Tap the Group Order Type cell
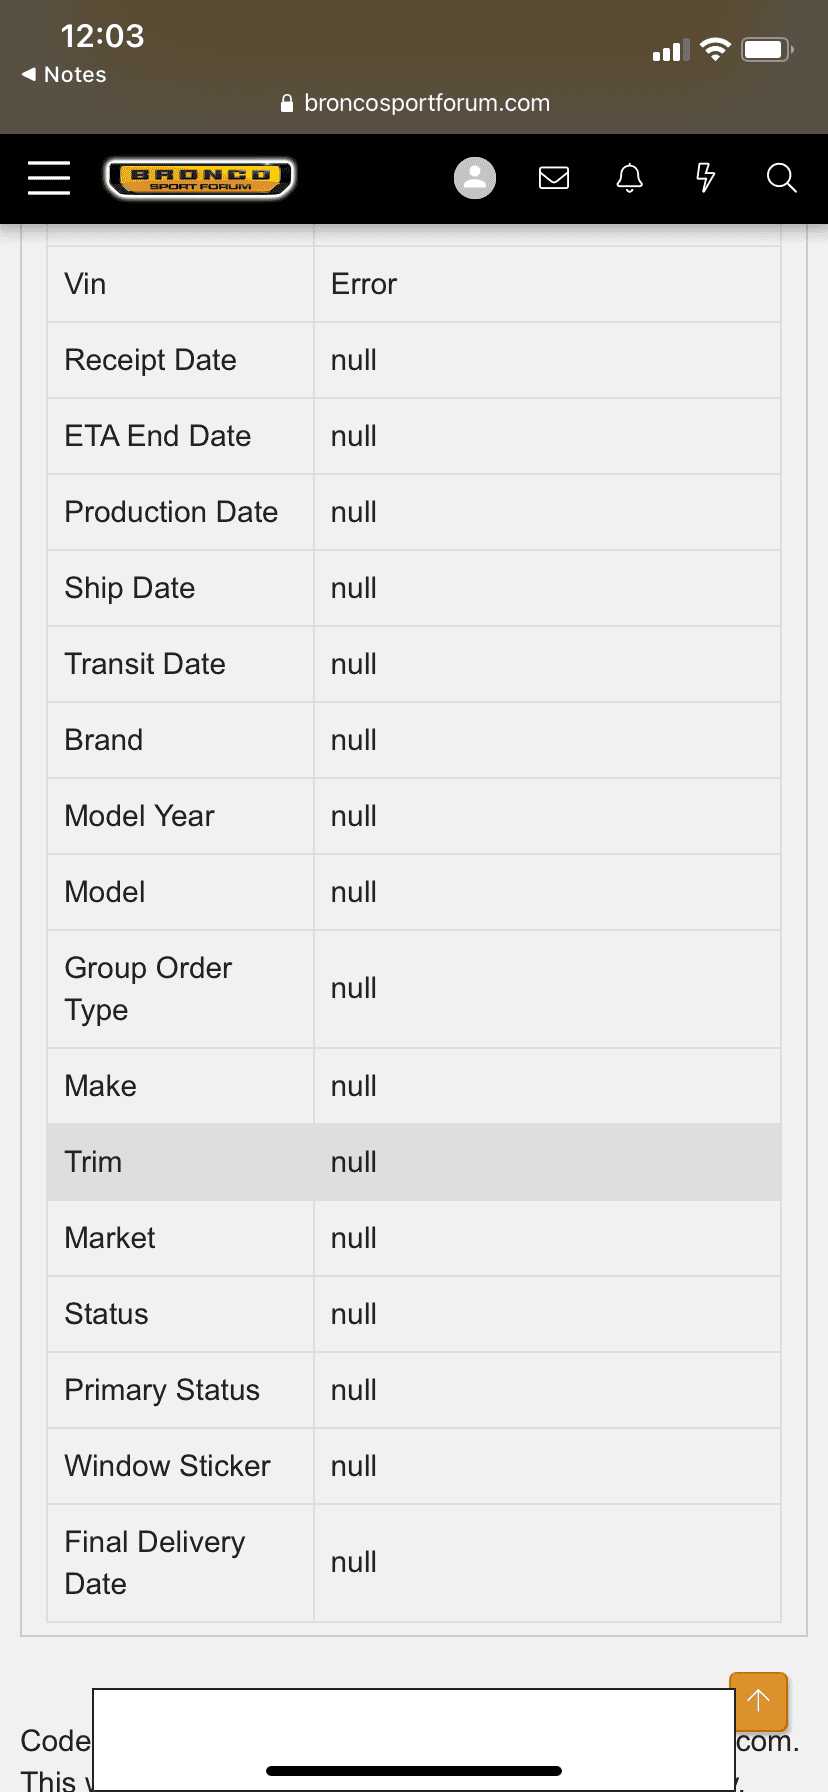828x1792 pixels. 148,988
